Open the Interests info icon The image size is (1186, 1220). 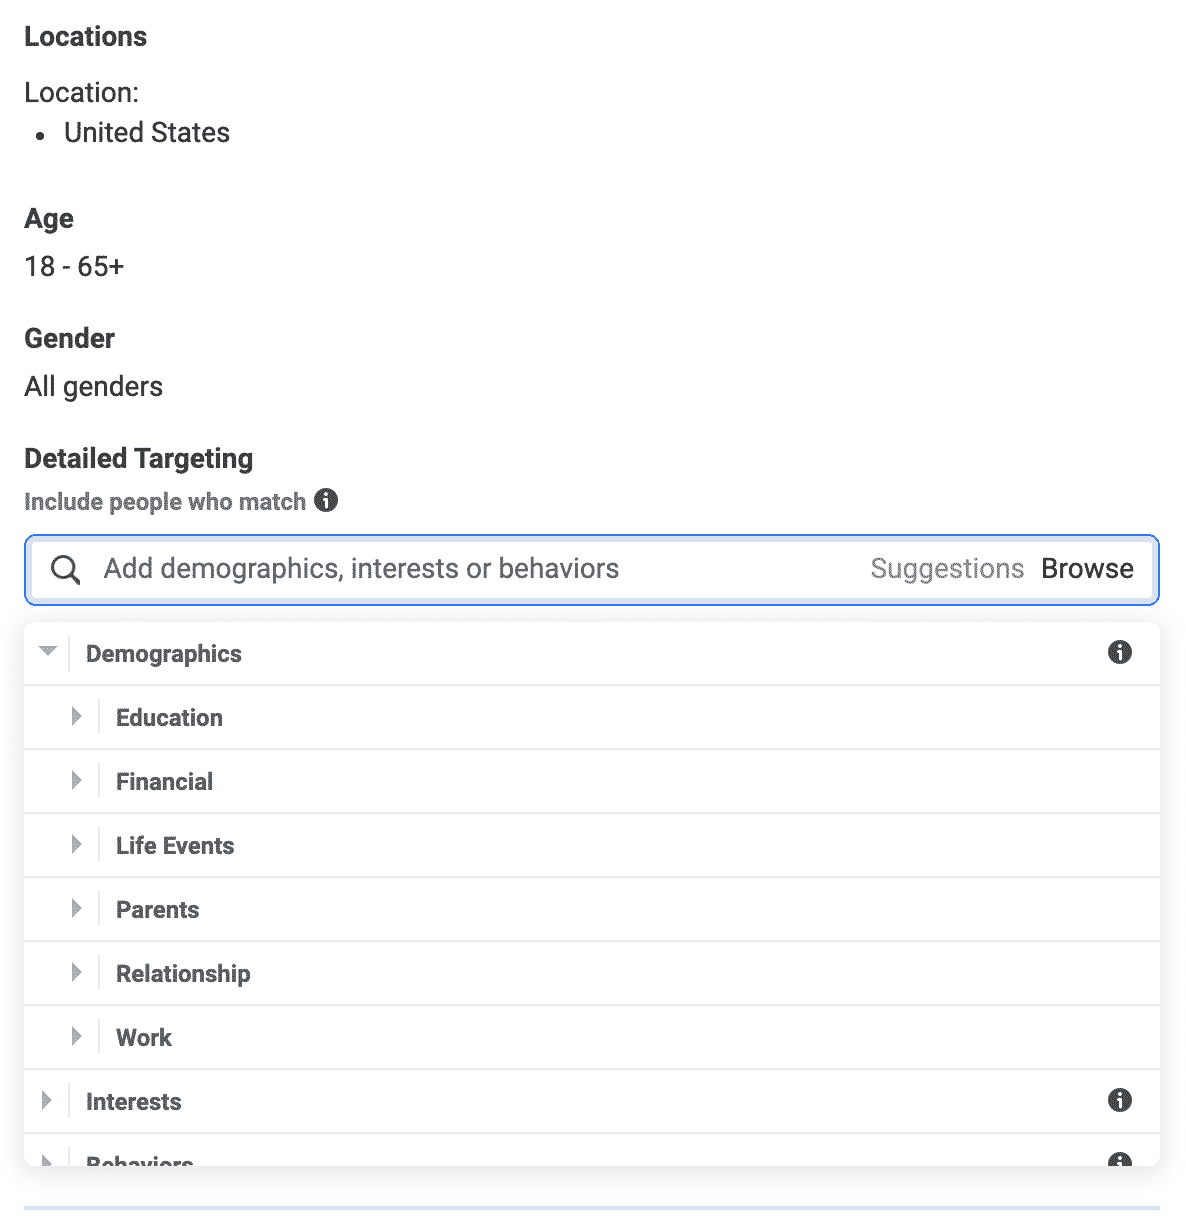1120,1100
